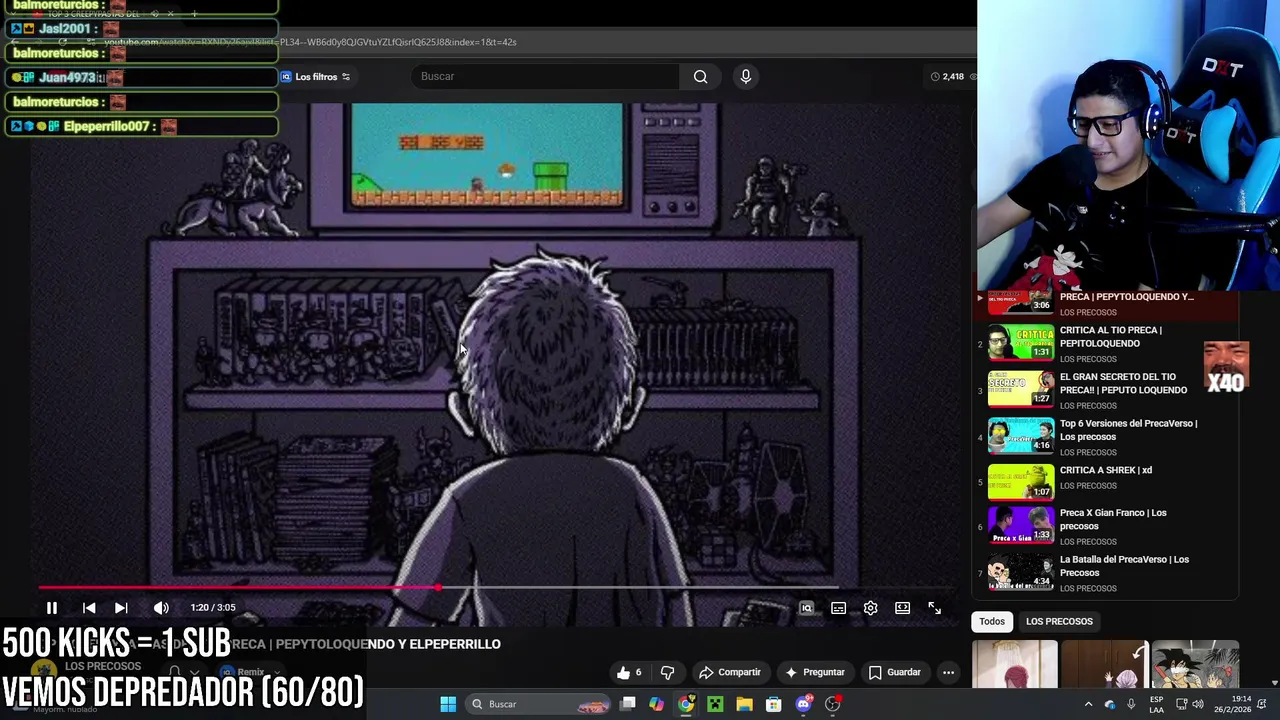Click the Preguntar button
1280x720 pixels.
815,672
